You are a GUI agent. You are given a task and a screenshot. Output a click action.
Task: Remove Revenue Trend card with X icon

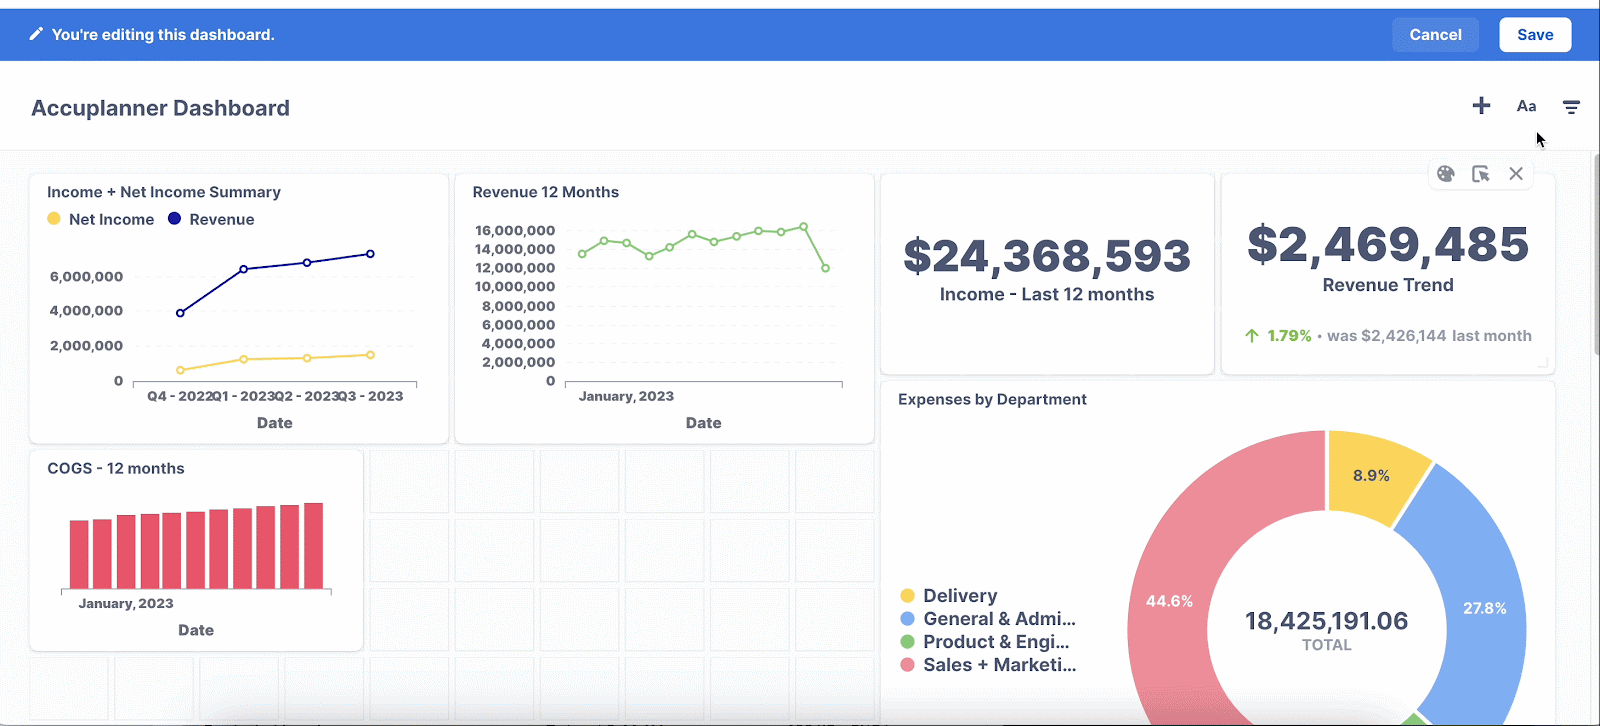[1516, 174]
